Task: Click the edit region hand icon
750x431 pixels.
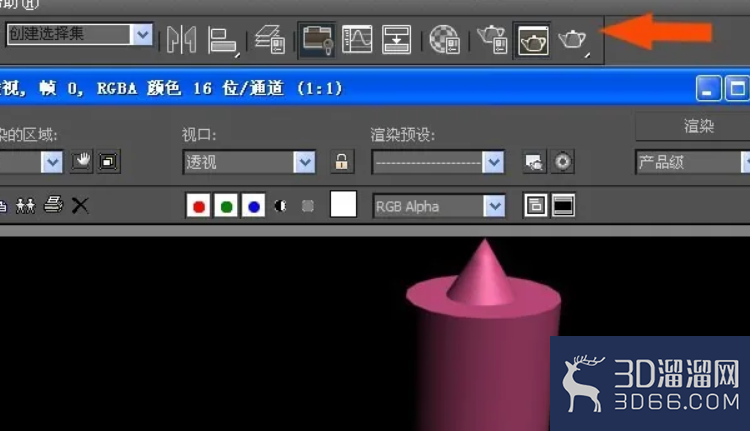Action: (81, 162)
